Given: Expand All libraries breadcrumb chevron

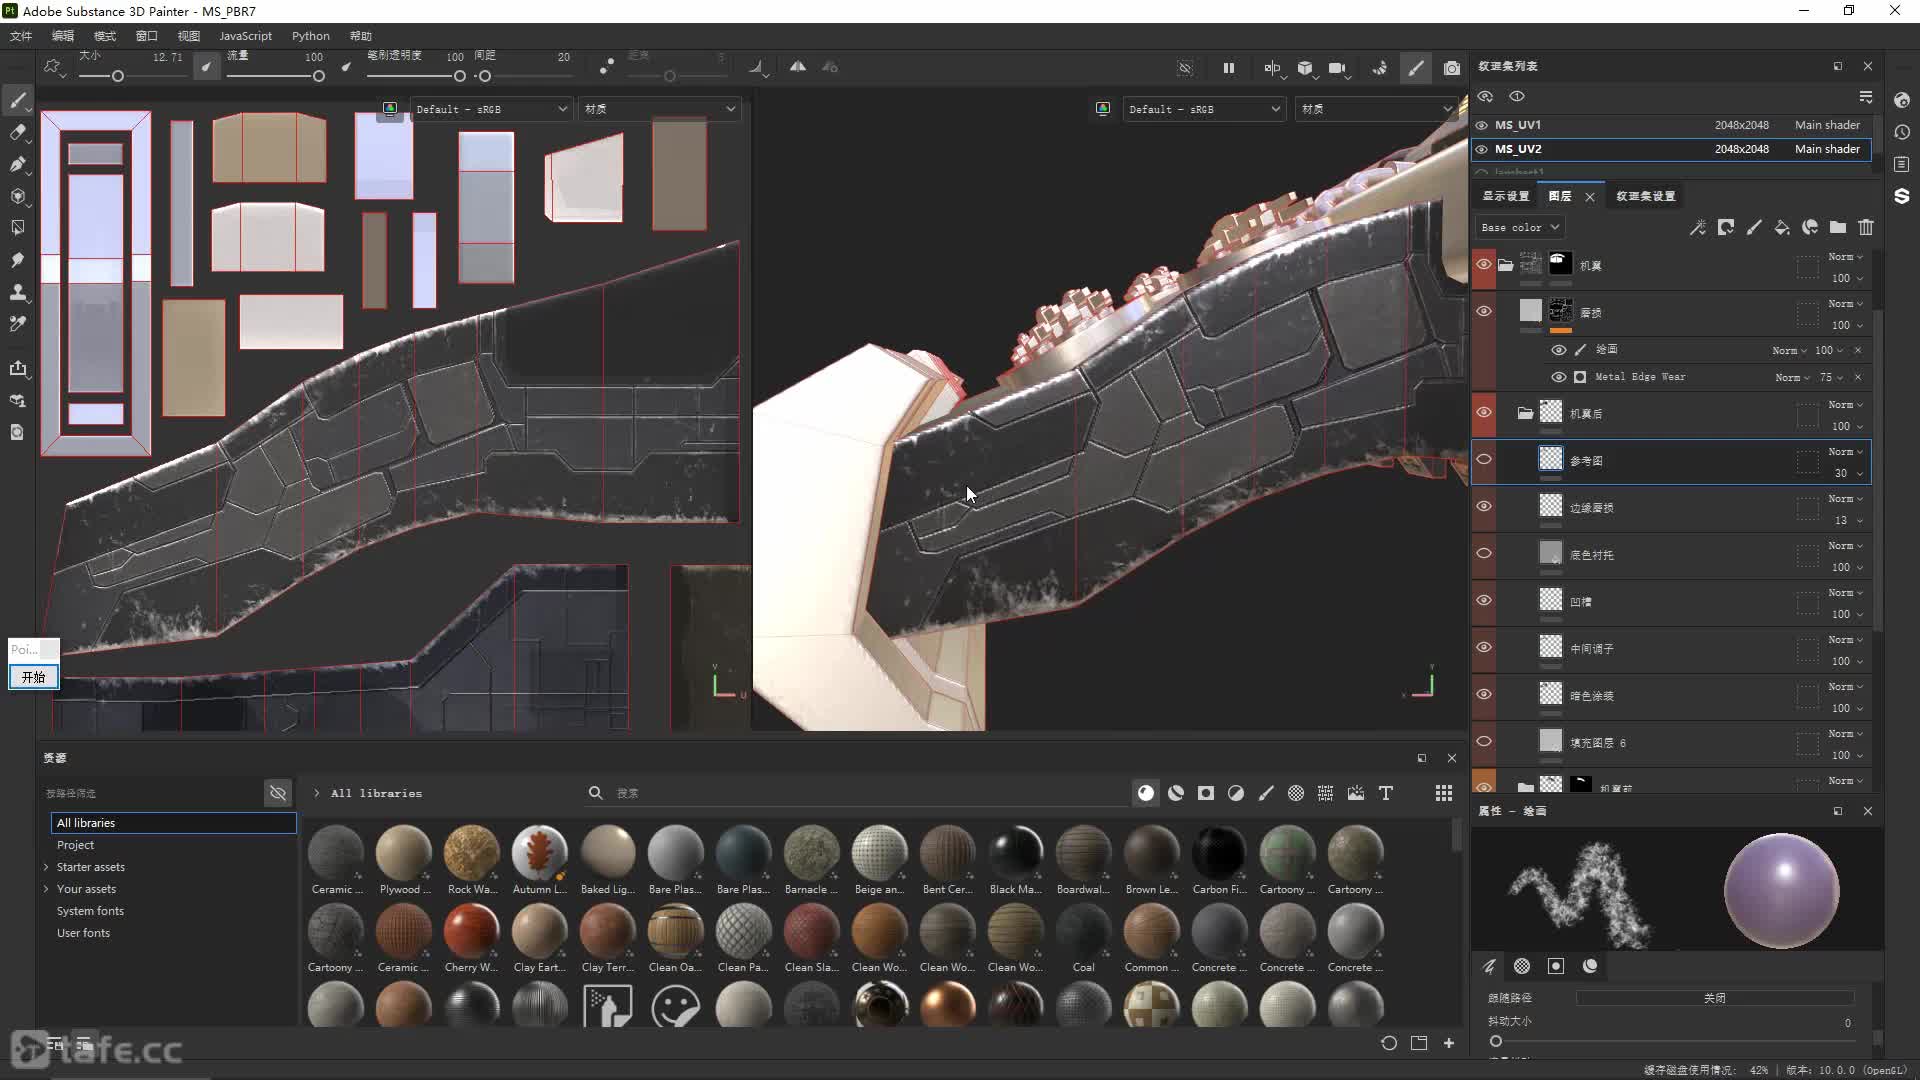Looking at the screenshot, I should (317, 793).
